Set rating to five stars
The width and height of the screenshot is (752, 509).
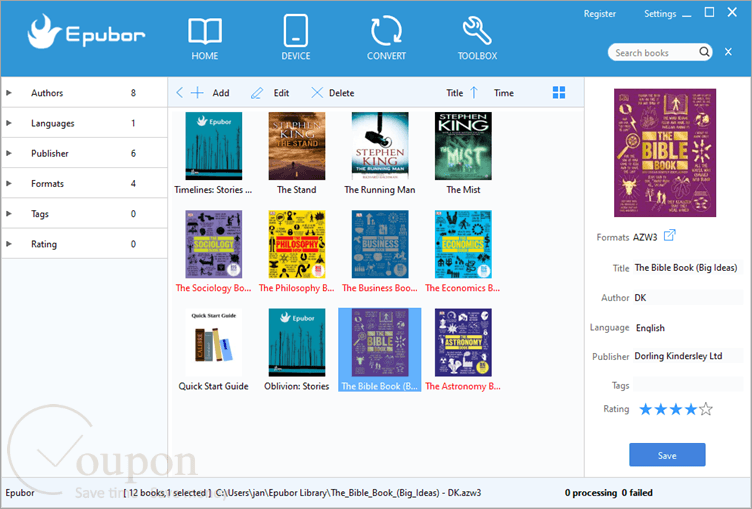click(705, 409)
